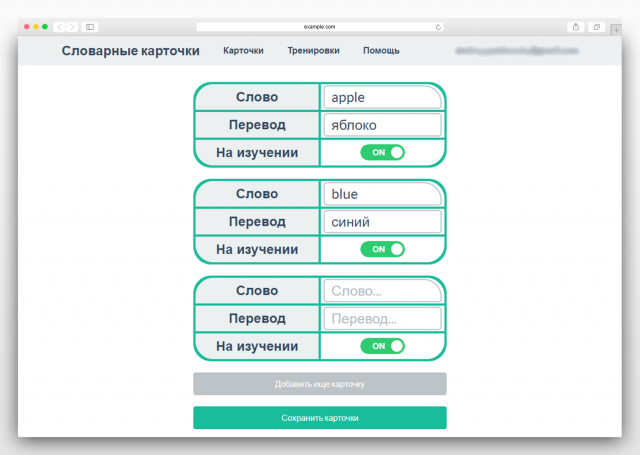Open the blurred account email link

[517, 51]
